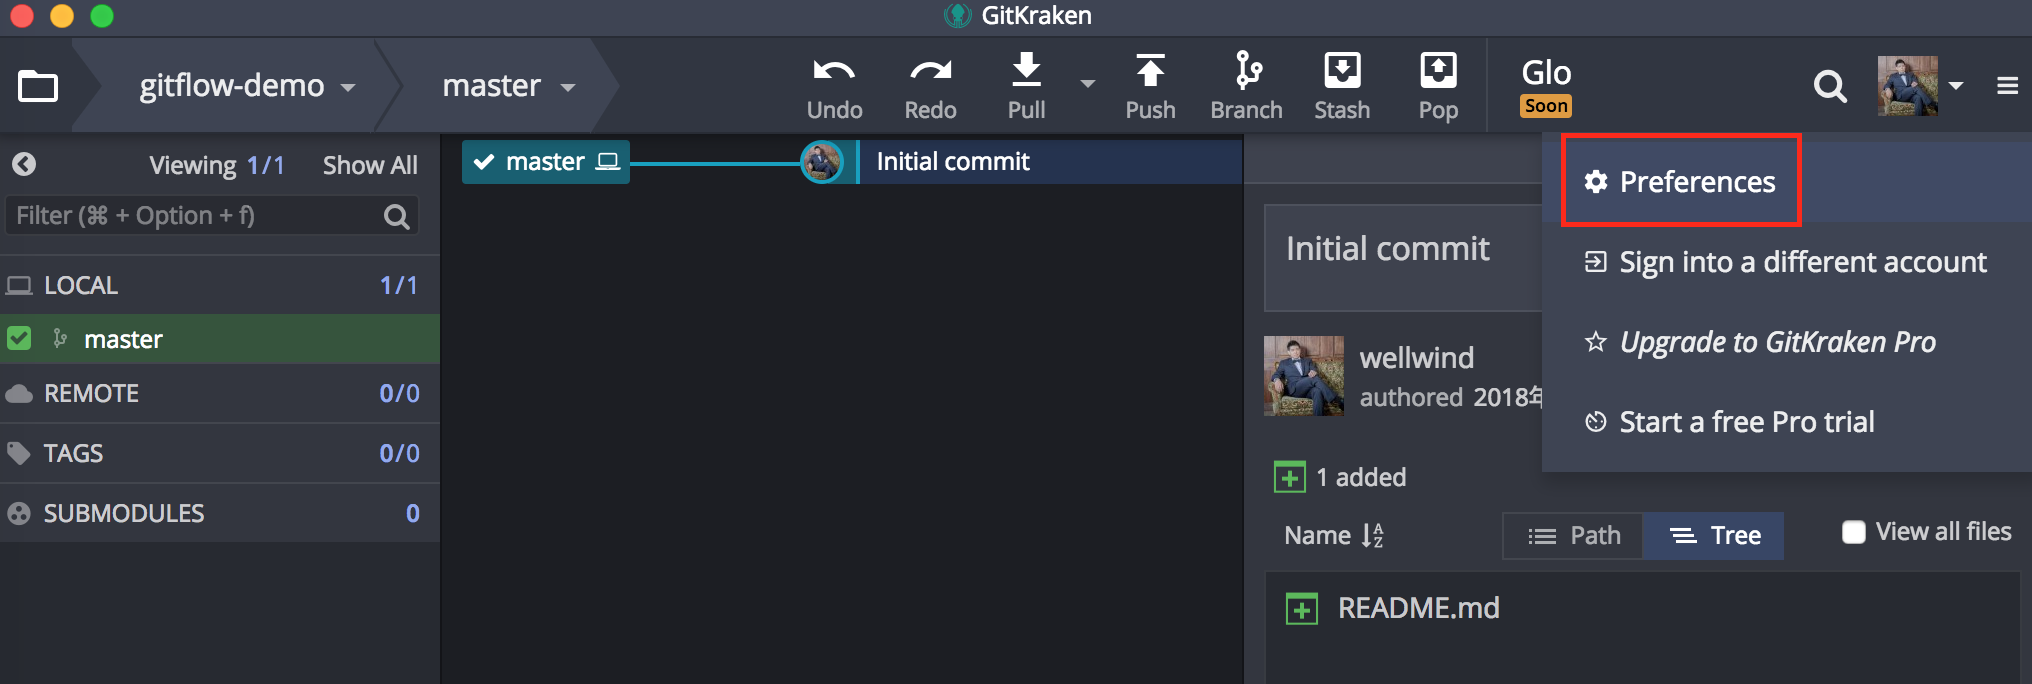Enable View all files checkbox
The image size is (2032, 684).
(1854, 532)
